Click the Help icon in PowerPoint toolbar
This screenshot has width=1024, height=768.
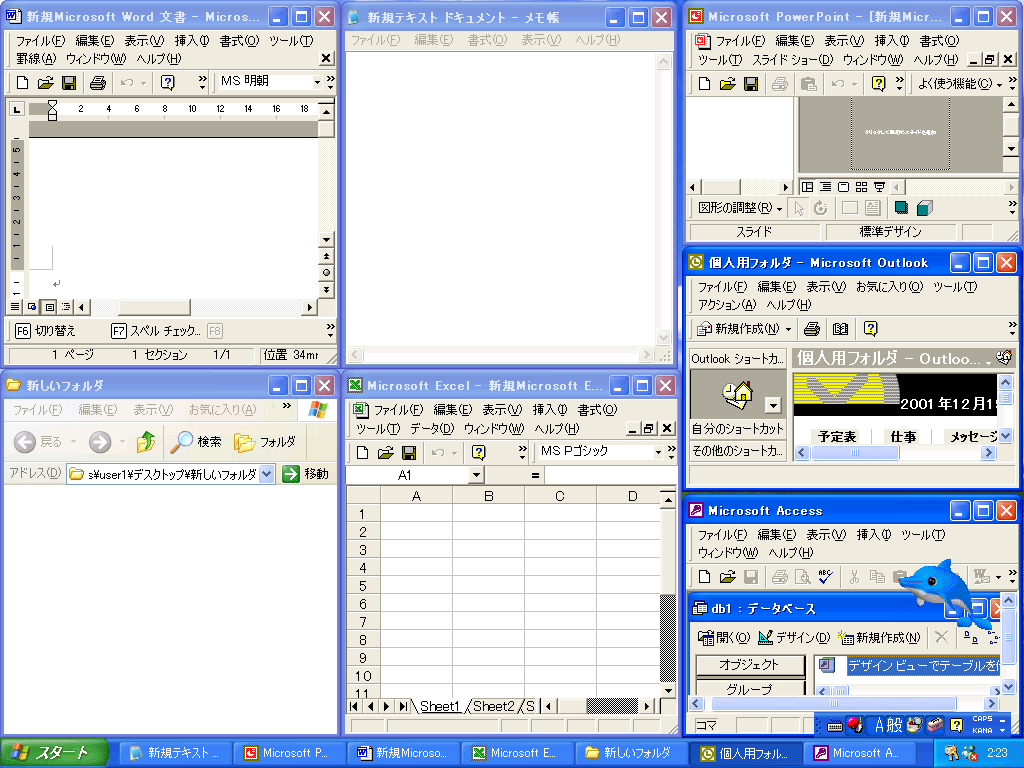click(x=878, y=84)
